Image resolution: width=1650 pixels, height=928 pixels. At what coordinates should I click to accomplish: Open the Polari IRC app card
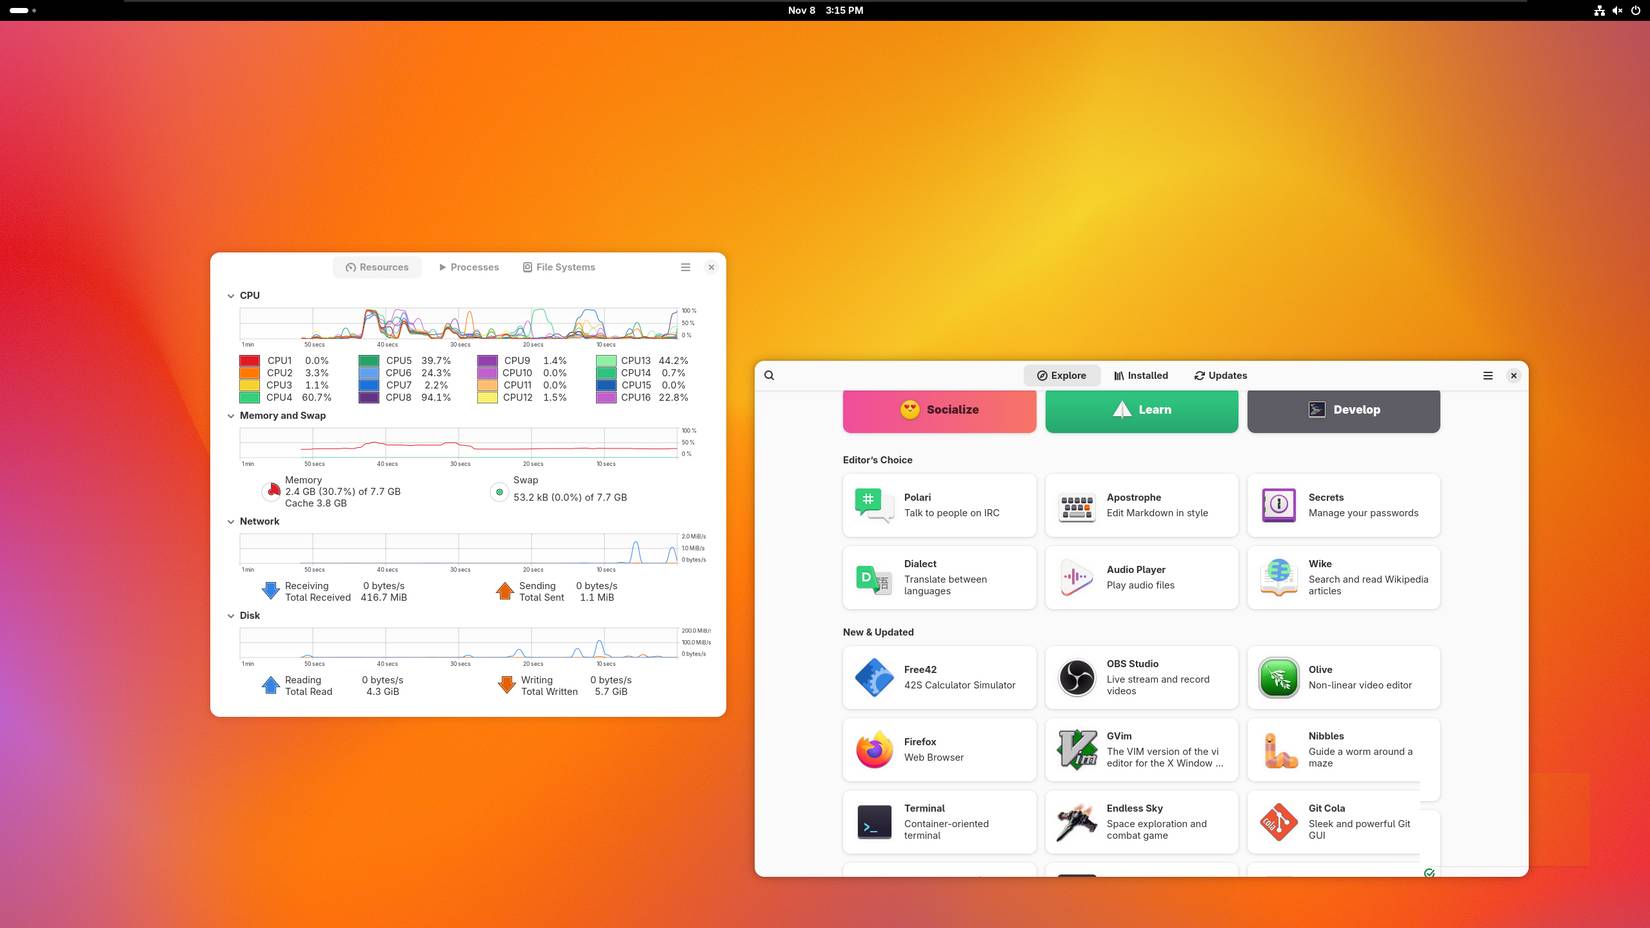(939, 505)
